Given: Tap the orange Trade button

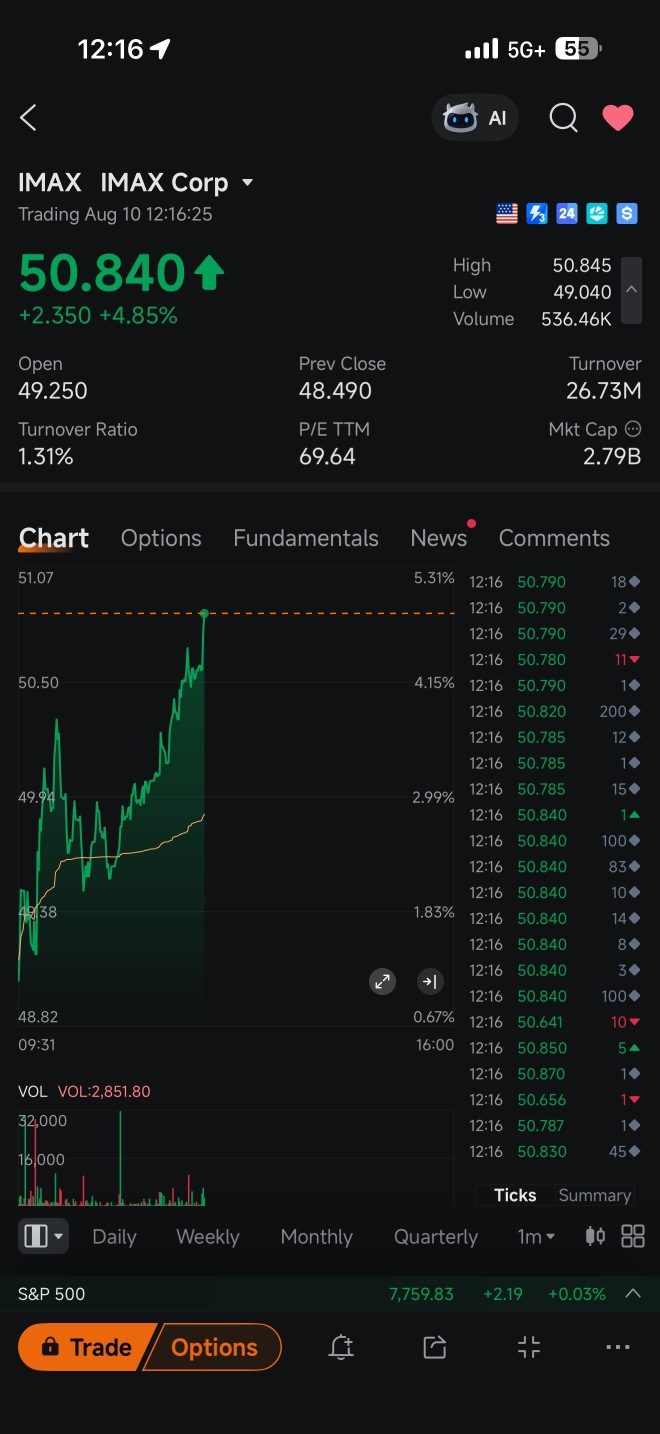Looking at the screenshot, I should [x=86, y=1347].
